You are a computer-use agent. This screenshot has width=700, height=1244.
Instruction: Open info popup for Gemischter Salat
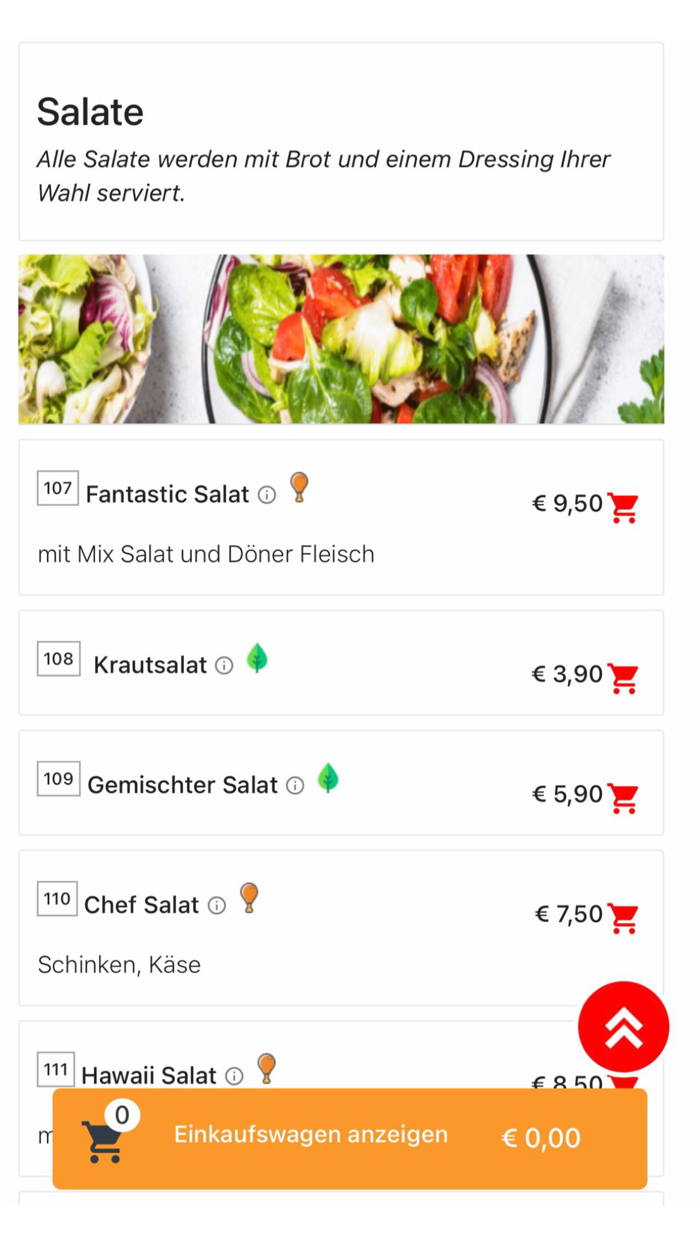click(x=294, y=785)
